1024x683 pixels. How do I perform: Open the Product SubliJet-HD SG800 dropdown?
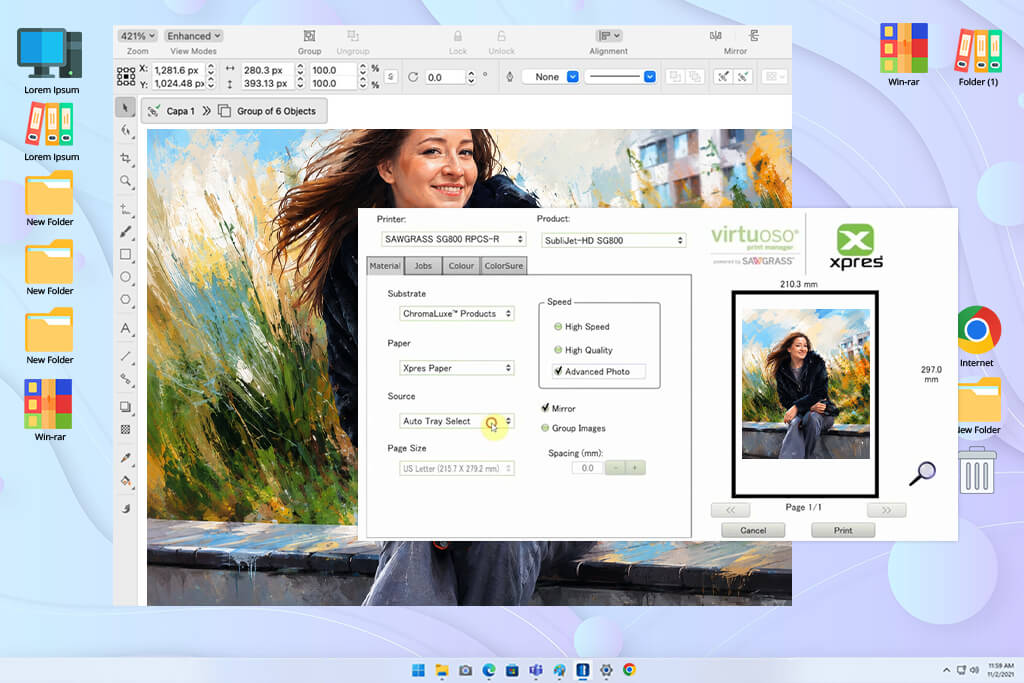tap(613, 240)
